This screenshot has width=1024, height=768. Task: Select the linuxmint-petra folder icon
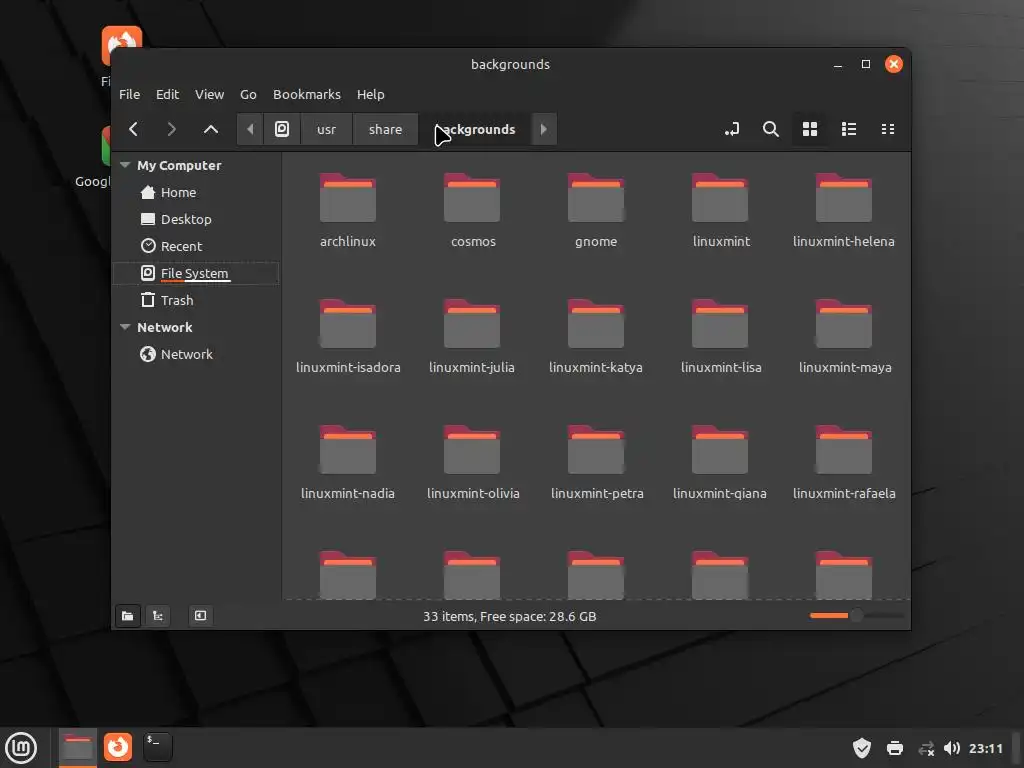[596, 449]
